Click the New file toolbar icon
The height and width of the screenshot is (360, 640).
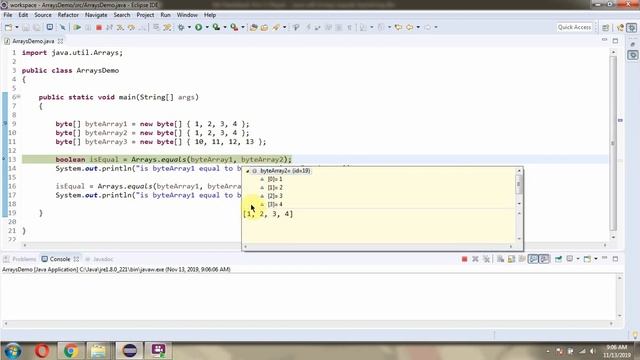click(8, 27)
